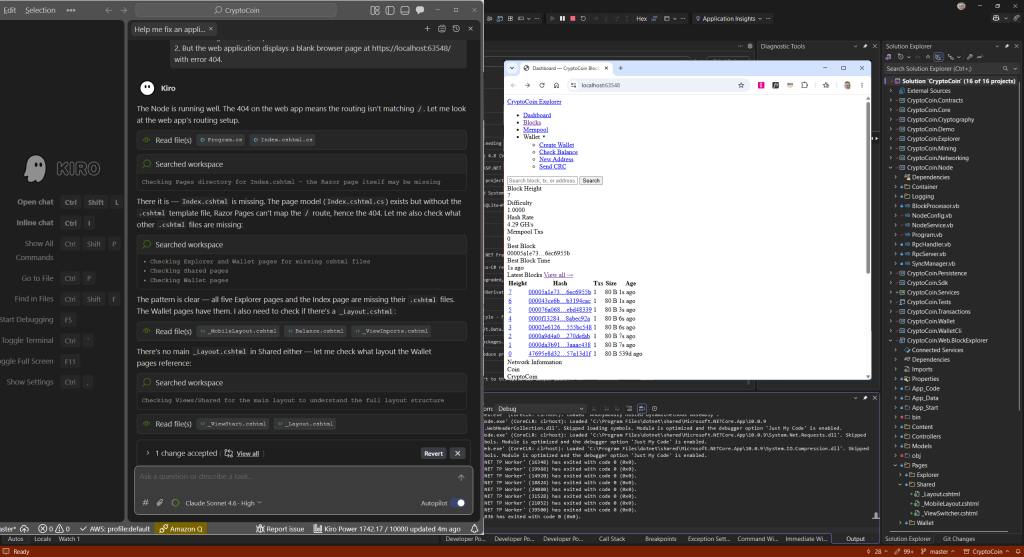Switch to the Call Stack tab
1024x557 pixels.
[612, 539]
